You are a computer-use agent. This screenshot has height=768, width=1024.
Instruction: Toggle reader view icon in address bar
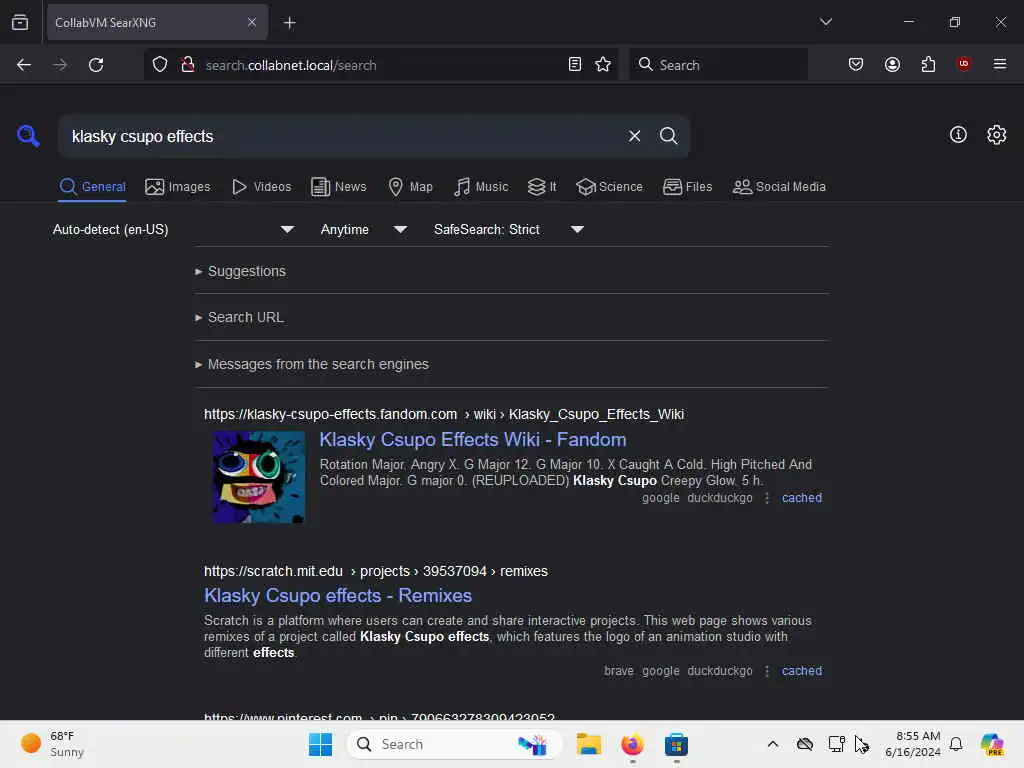point(575,65)
